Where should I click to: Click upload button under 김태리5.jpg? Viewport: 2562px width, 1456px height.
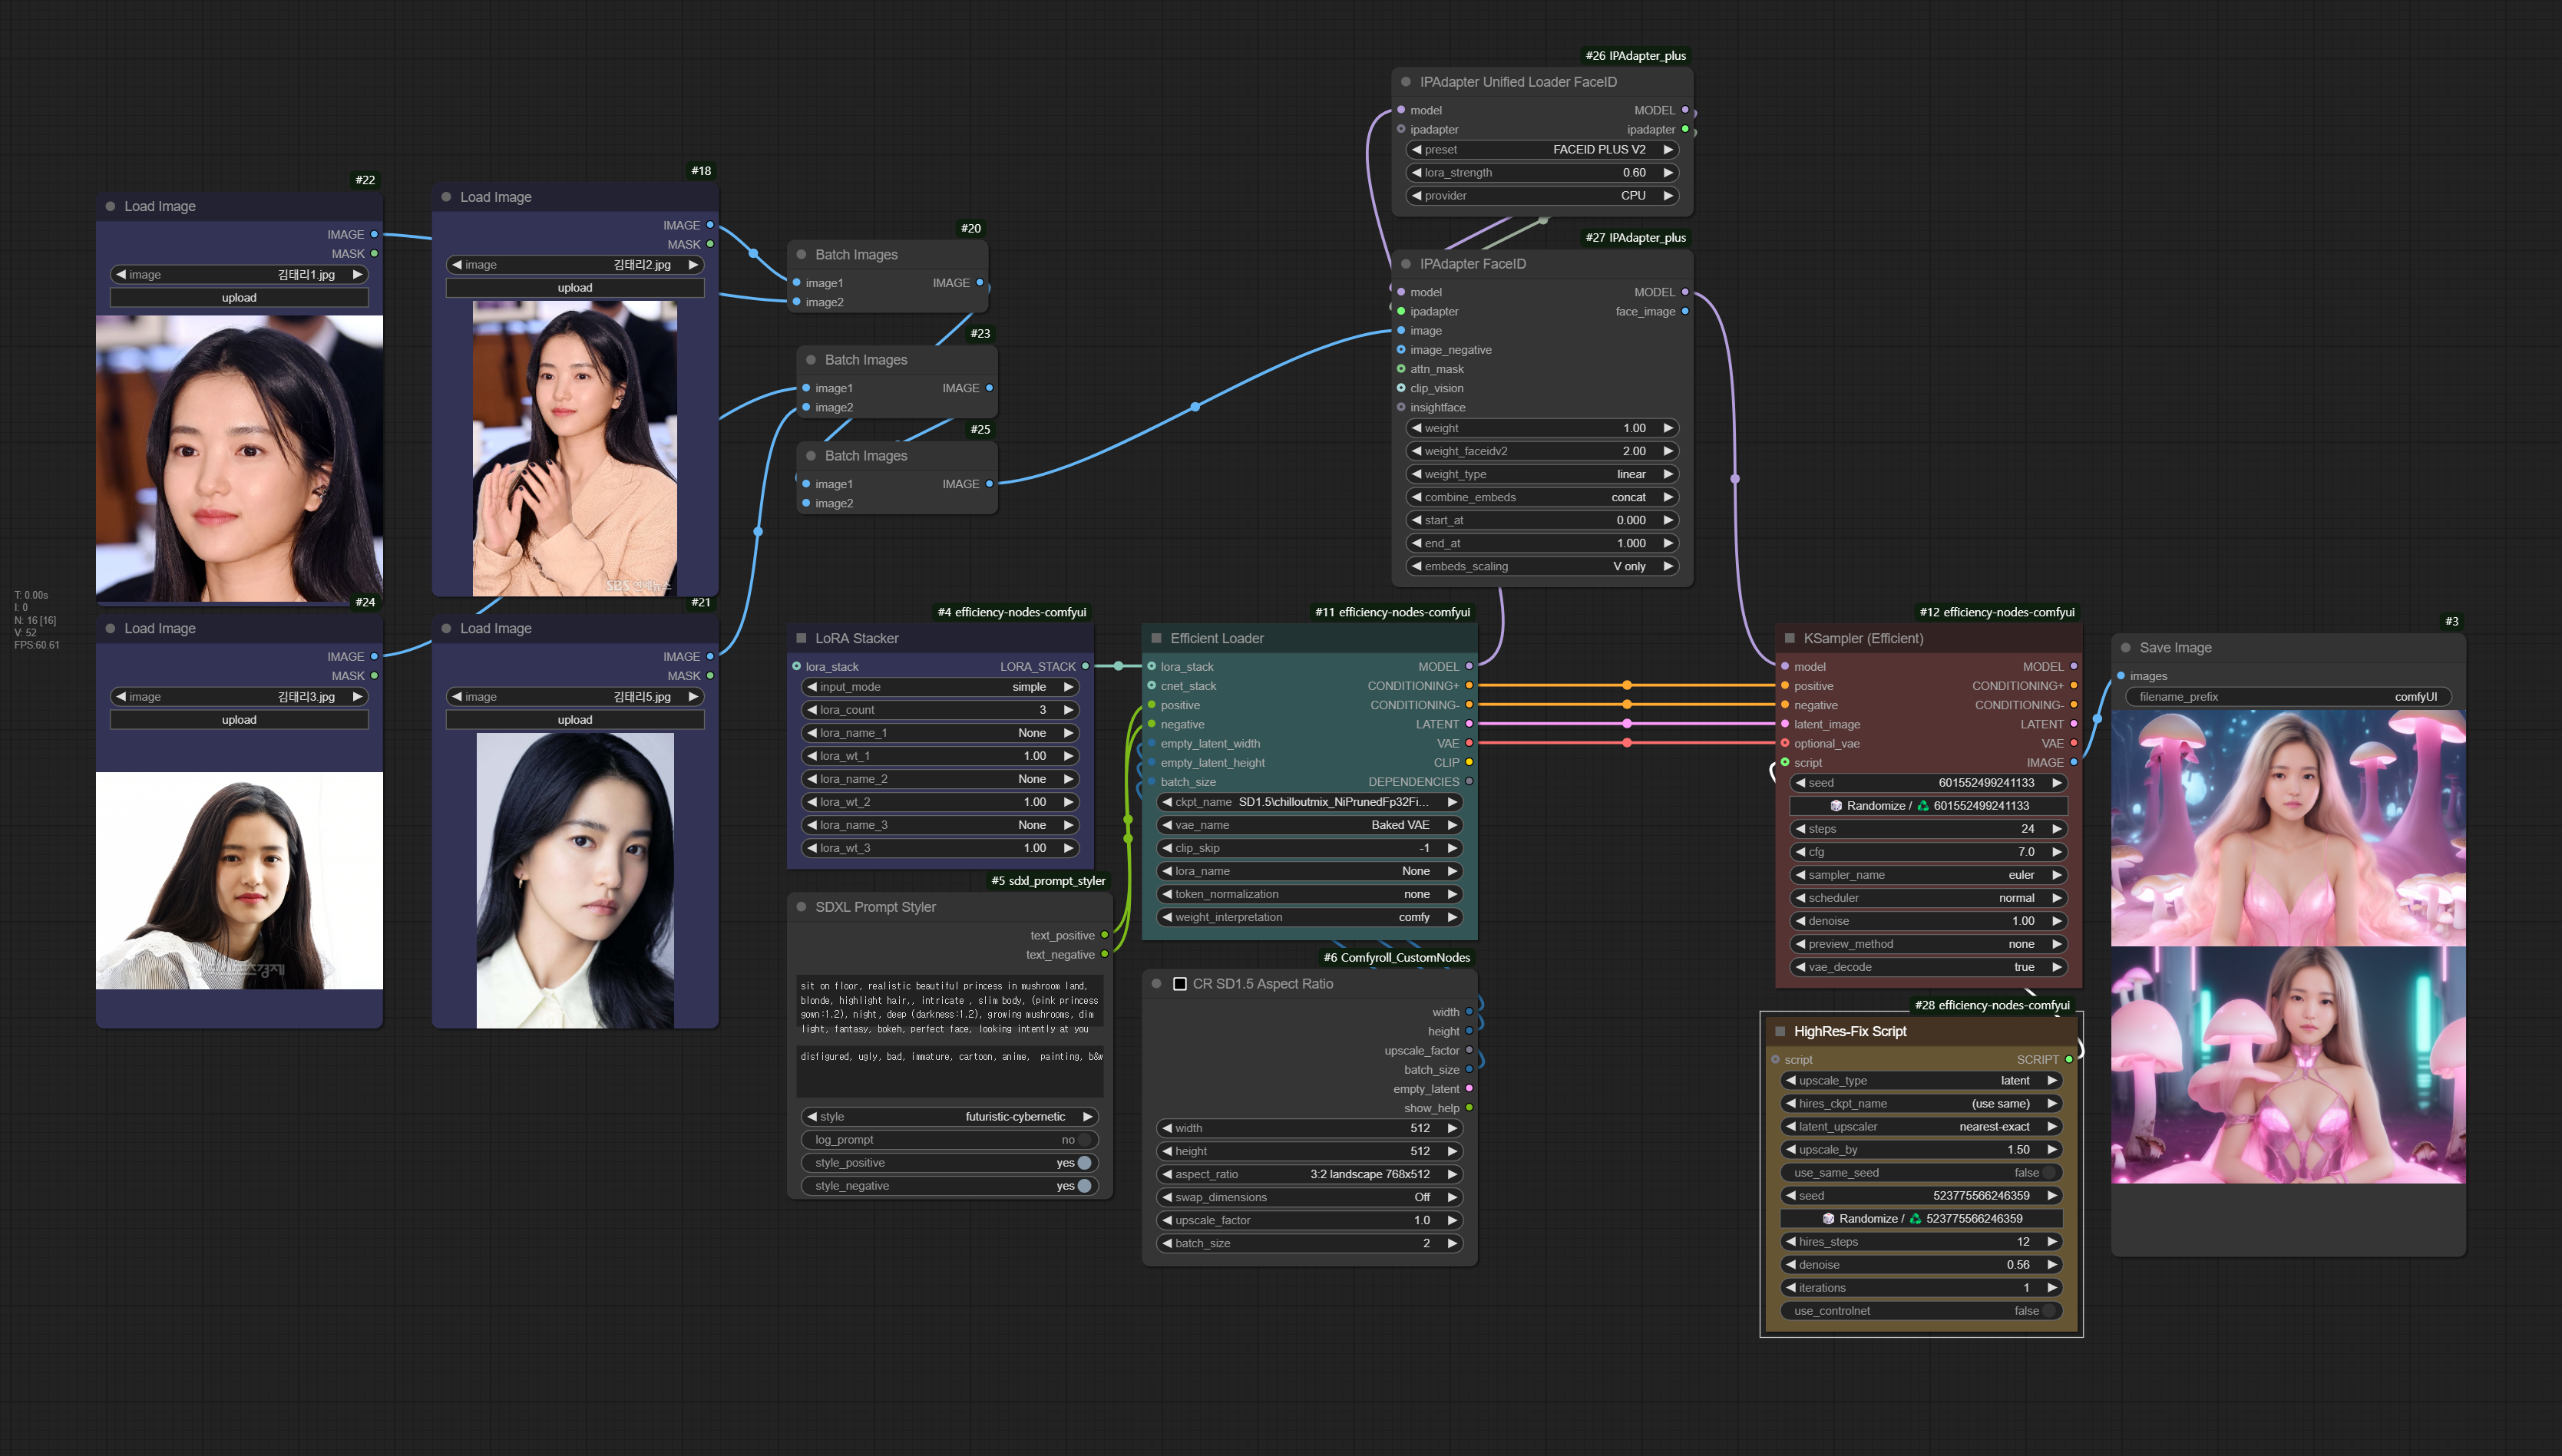[x=575, y=720]
